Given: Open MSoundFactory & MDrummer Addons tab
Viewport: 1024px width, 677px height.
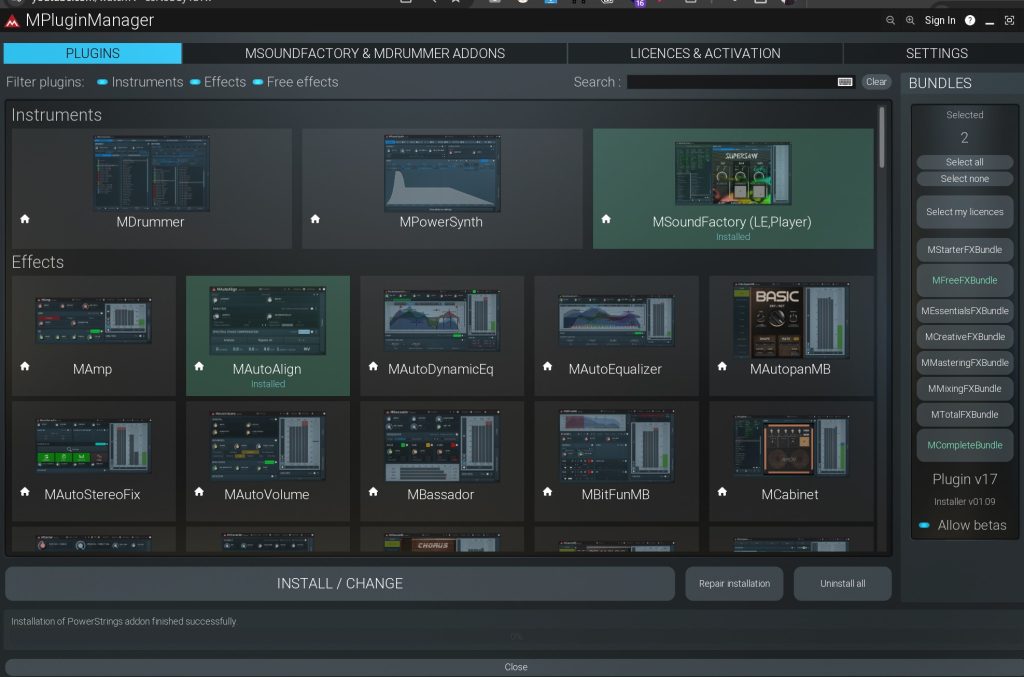Looking at the screenshot, I should click(x=375, y=53).
